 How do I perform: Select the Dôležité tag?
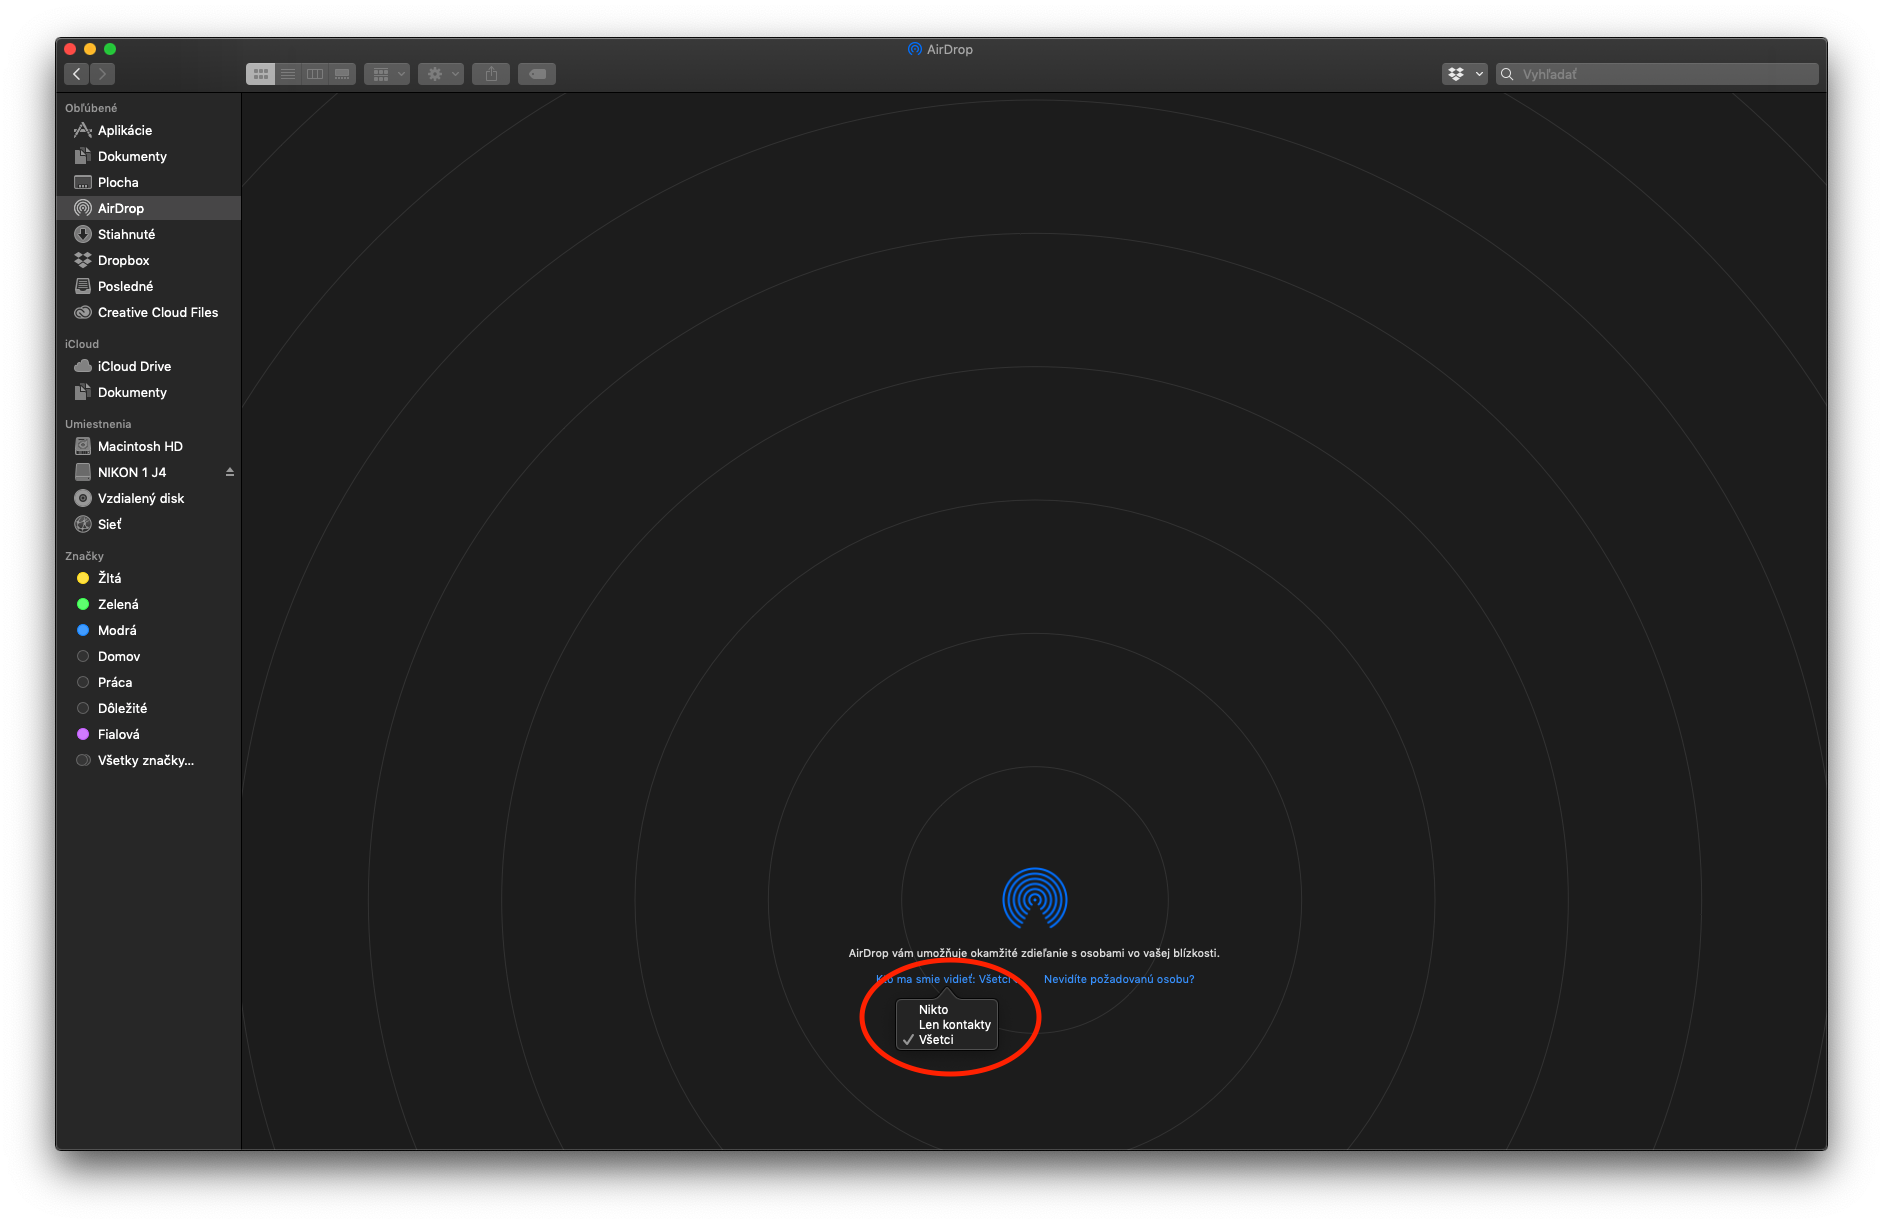pos(148,708)
